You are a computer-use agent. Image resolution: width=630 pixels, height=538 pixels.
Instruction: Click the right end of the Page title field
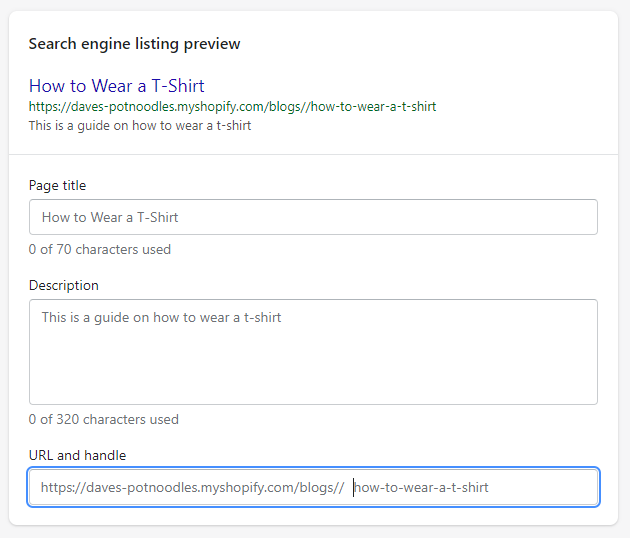click(x=579, y=217)
